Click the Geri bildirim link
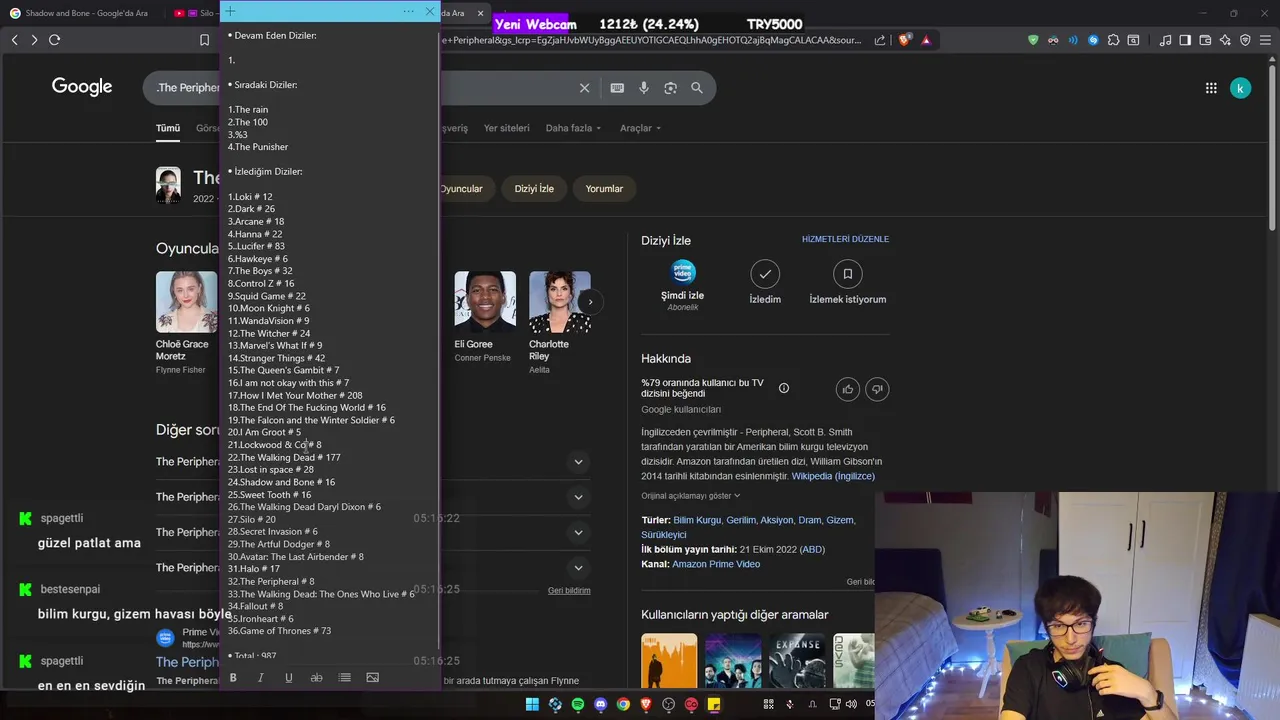 [x=569, y=591]
